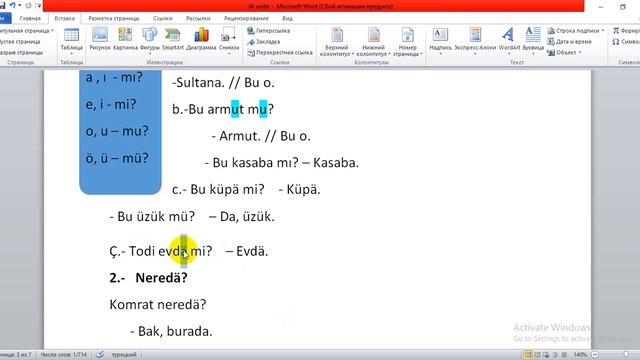The width and height of the screenshot is (640, 360).
Task: Click the Undo icon in quick access toolbar
Action: (x=13, y=5)
